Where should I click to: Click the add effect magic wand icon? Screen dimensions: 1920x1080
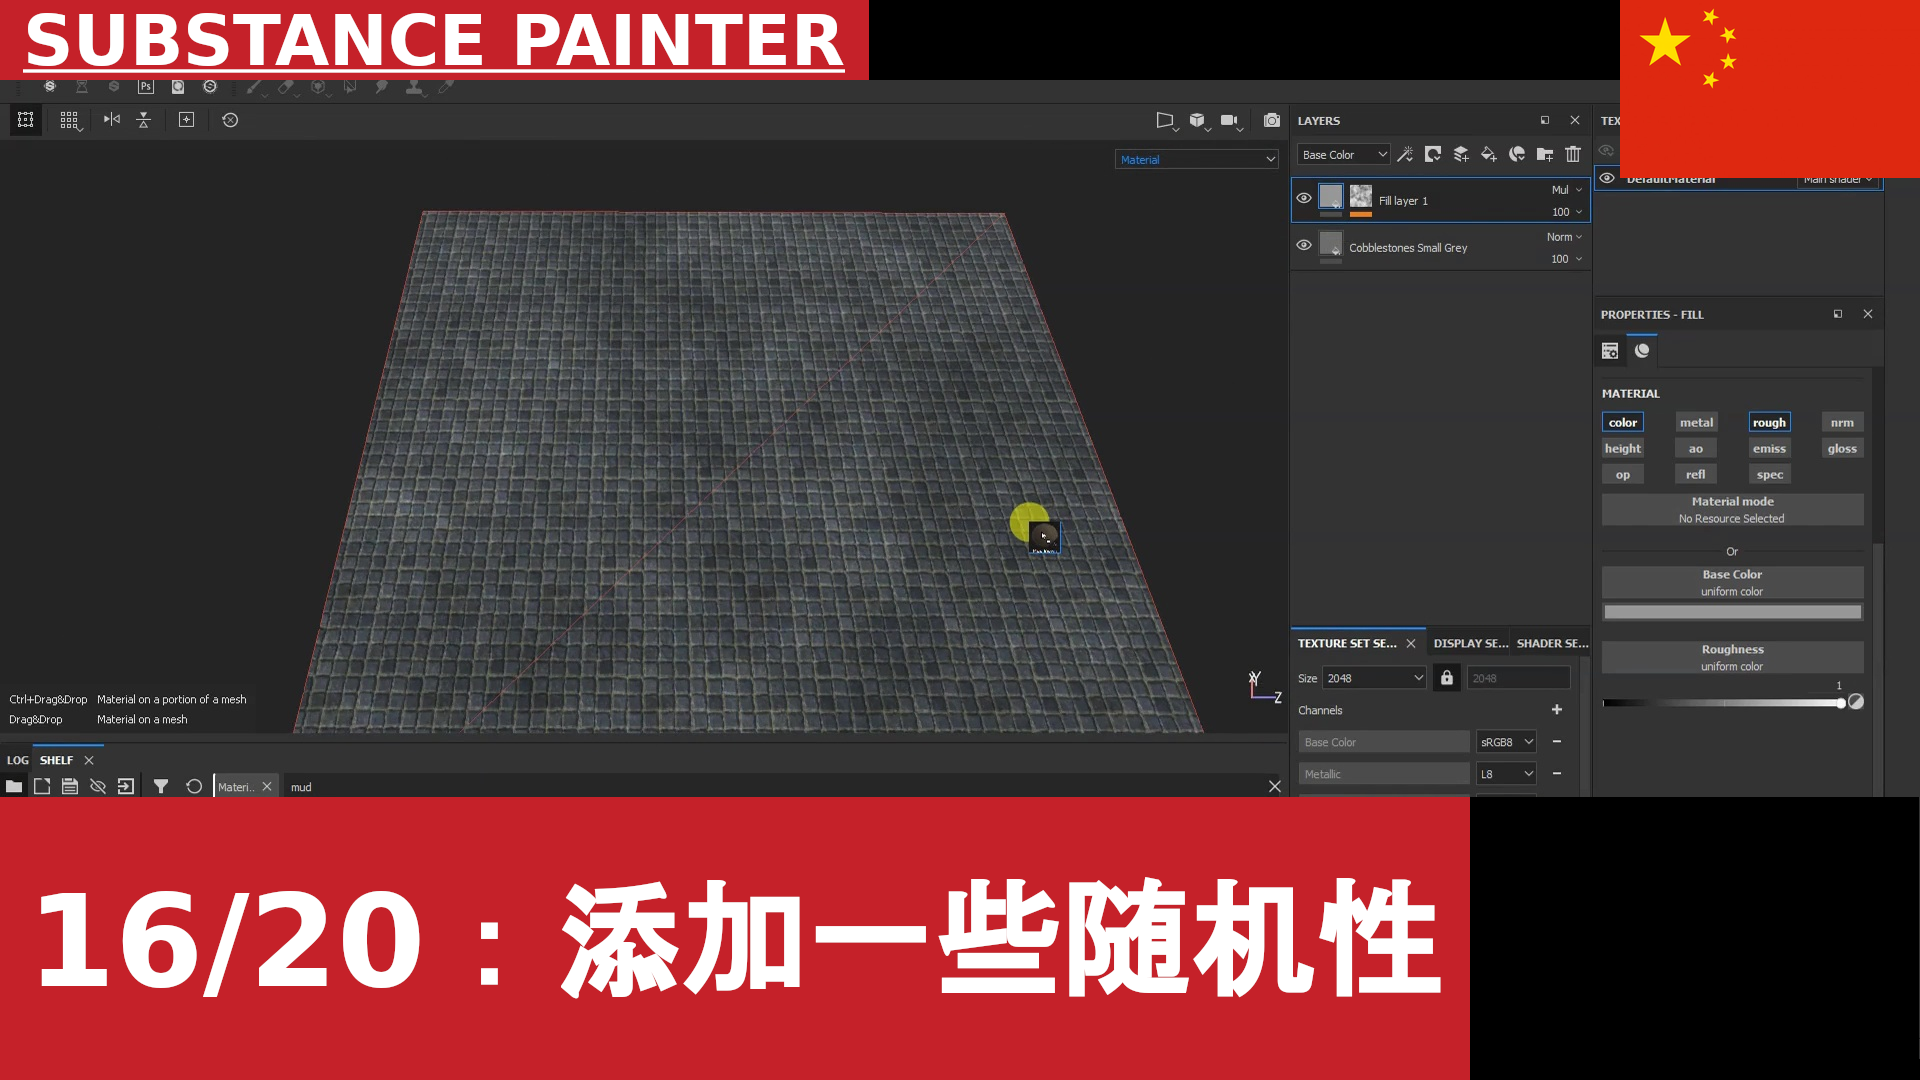(1405, 154)
